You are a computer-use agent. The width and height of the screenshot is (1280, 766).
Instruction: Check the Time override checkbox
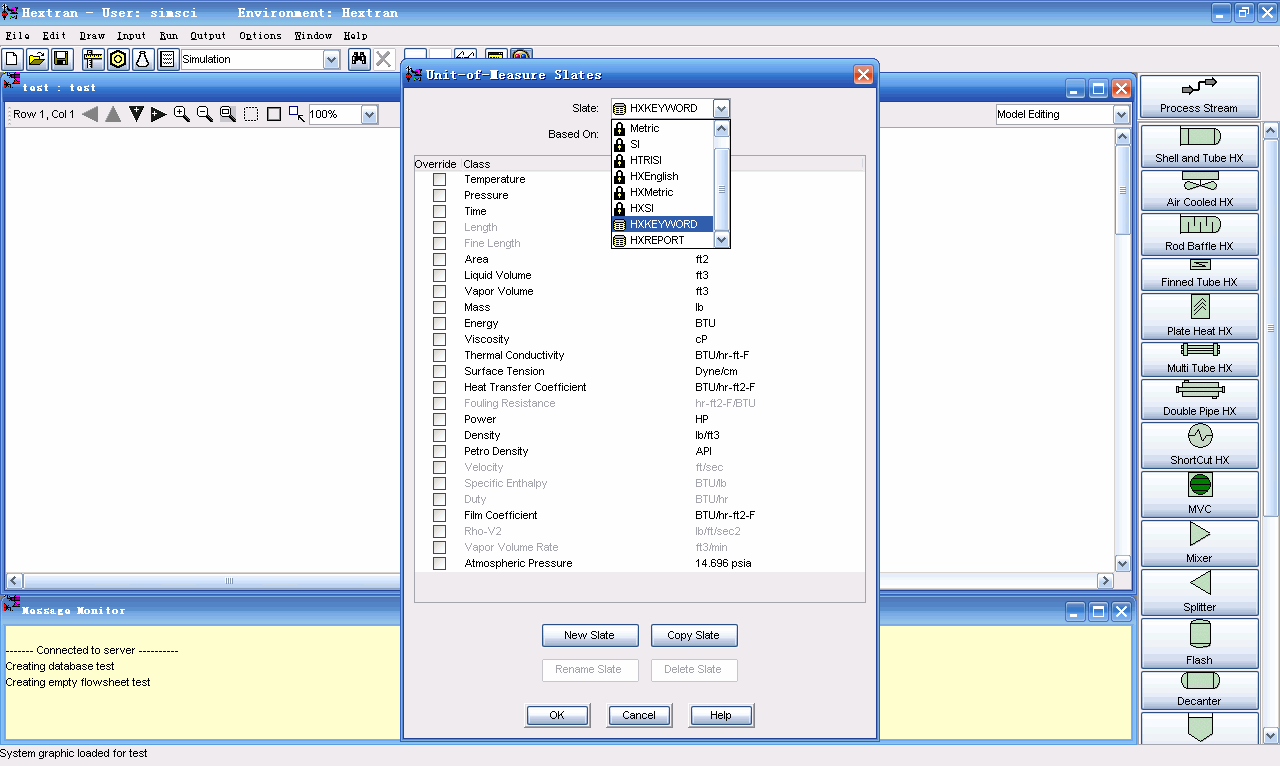click(x=439, y=211)
